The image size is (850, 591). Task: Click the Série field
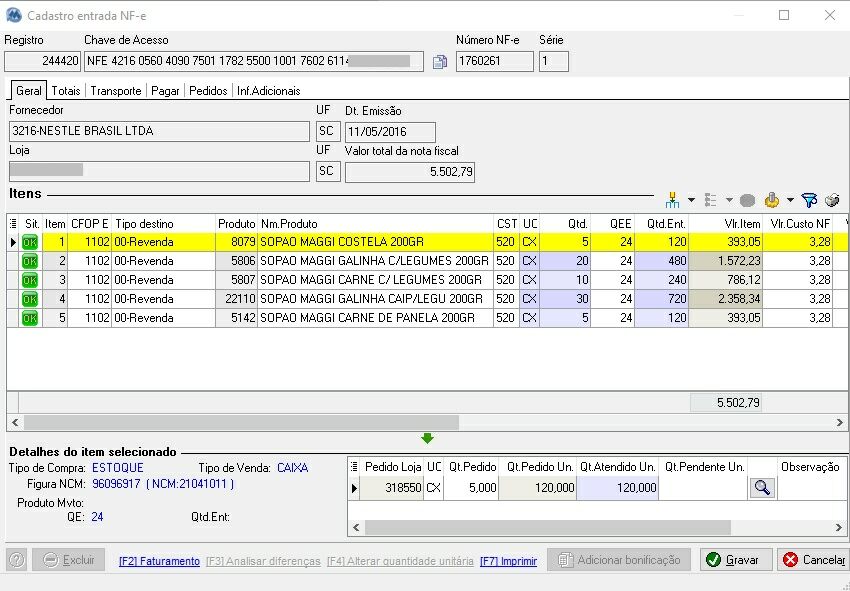553,61
